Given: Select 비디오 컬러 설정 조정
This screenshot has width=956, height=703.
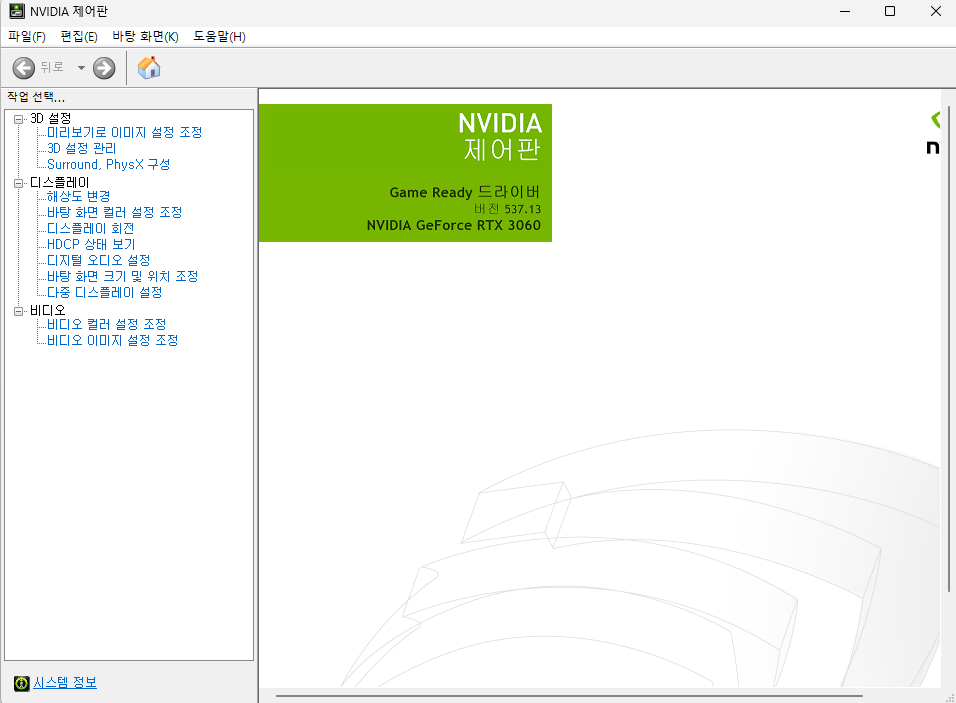Looking at the screenshot, I should click(107, 324).
